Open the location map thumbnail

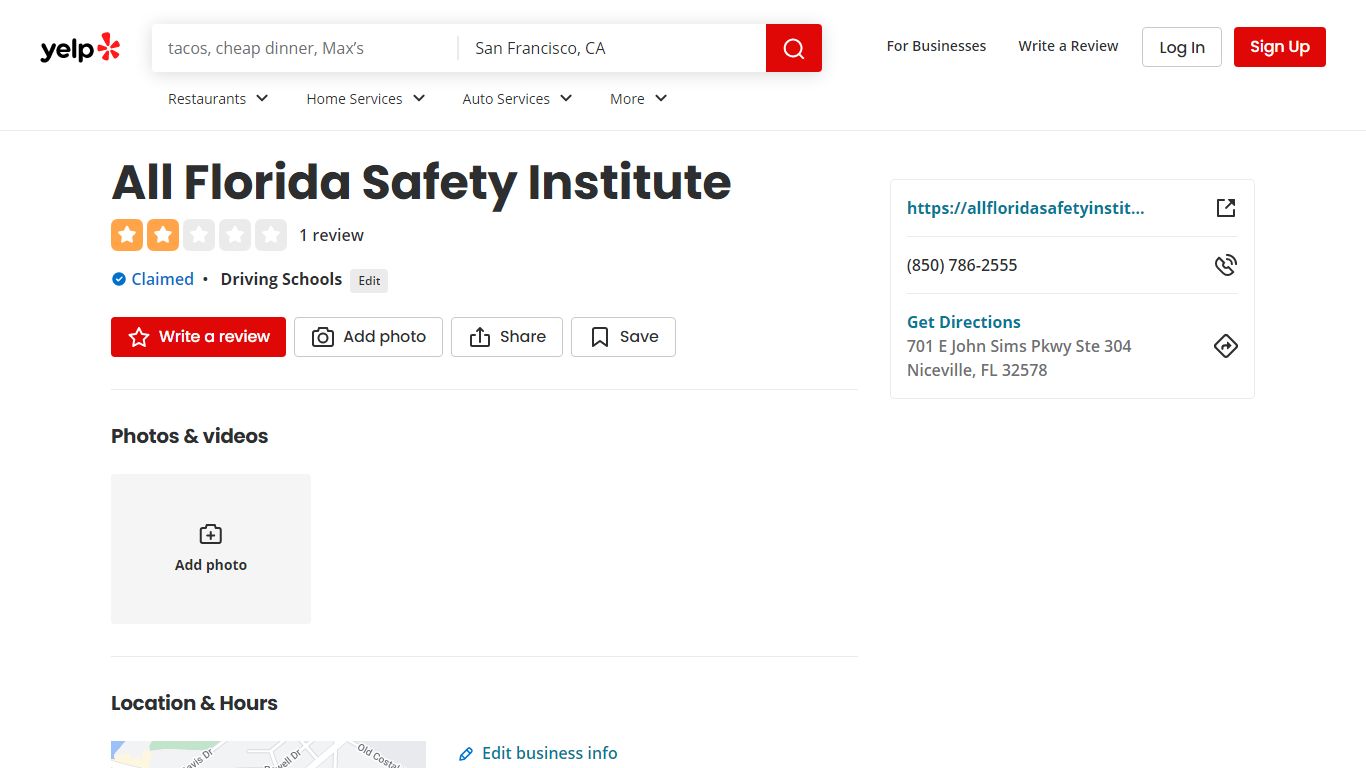point(268,755)
